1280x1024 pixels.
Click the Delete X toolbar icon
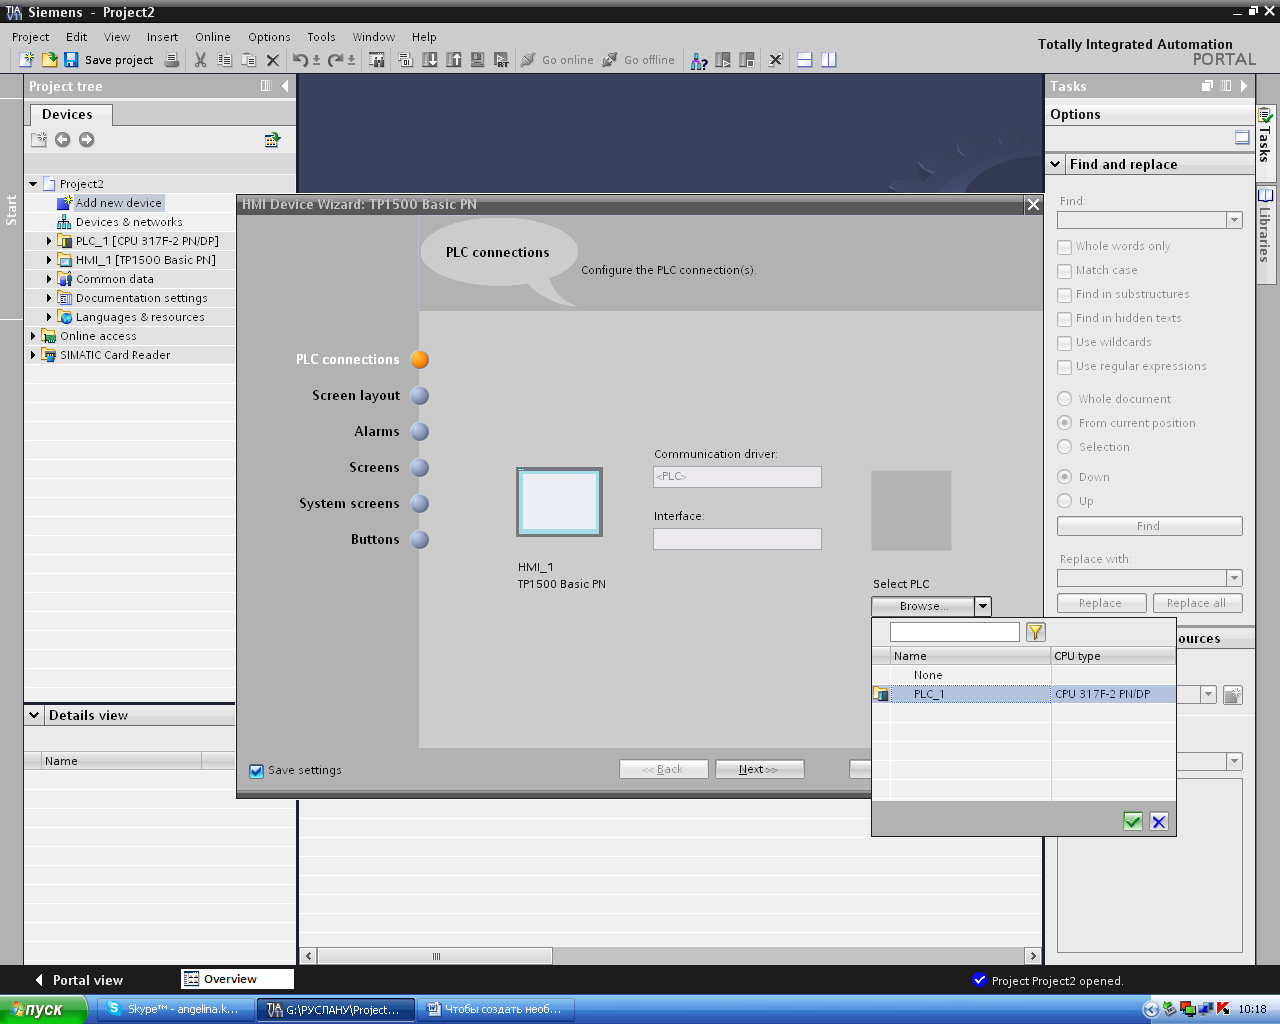(x=272, y=60)
